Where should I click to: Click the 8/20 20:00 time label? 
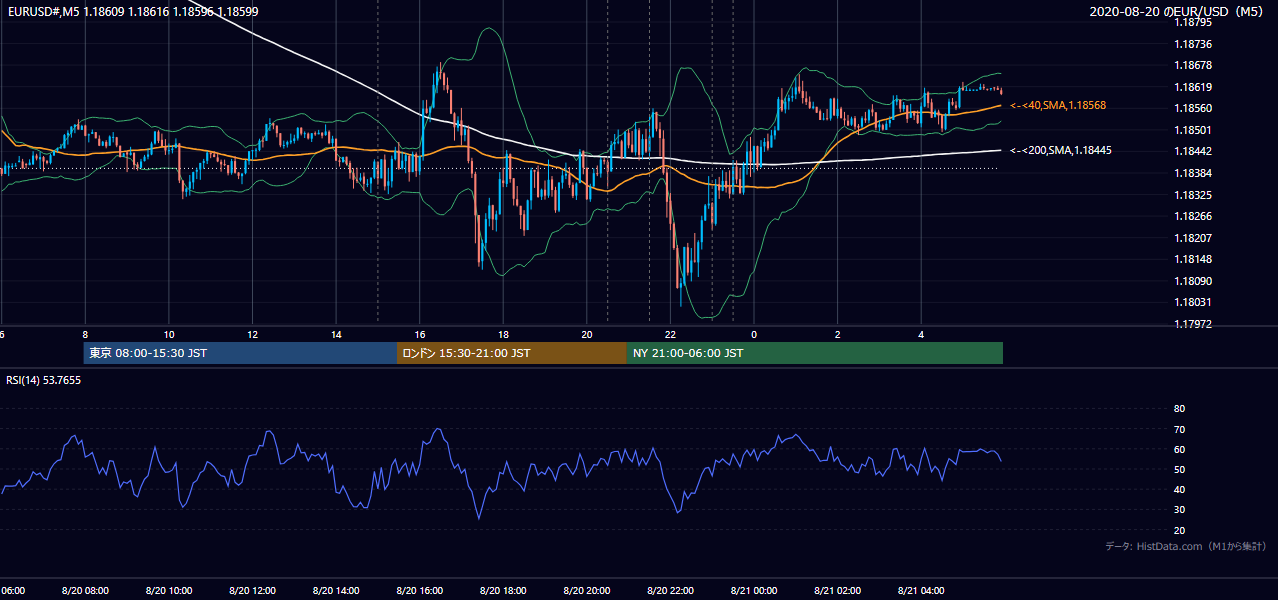point(586,591)
